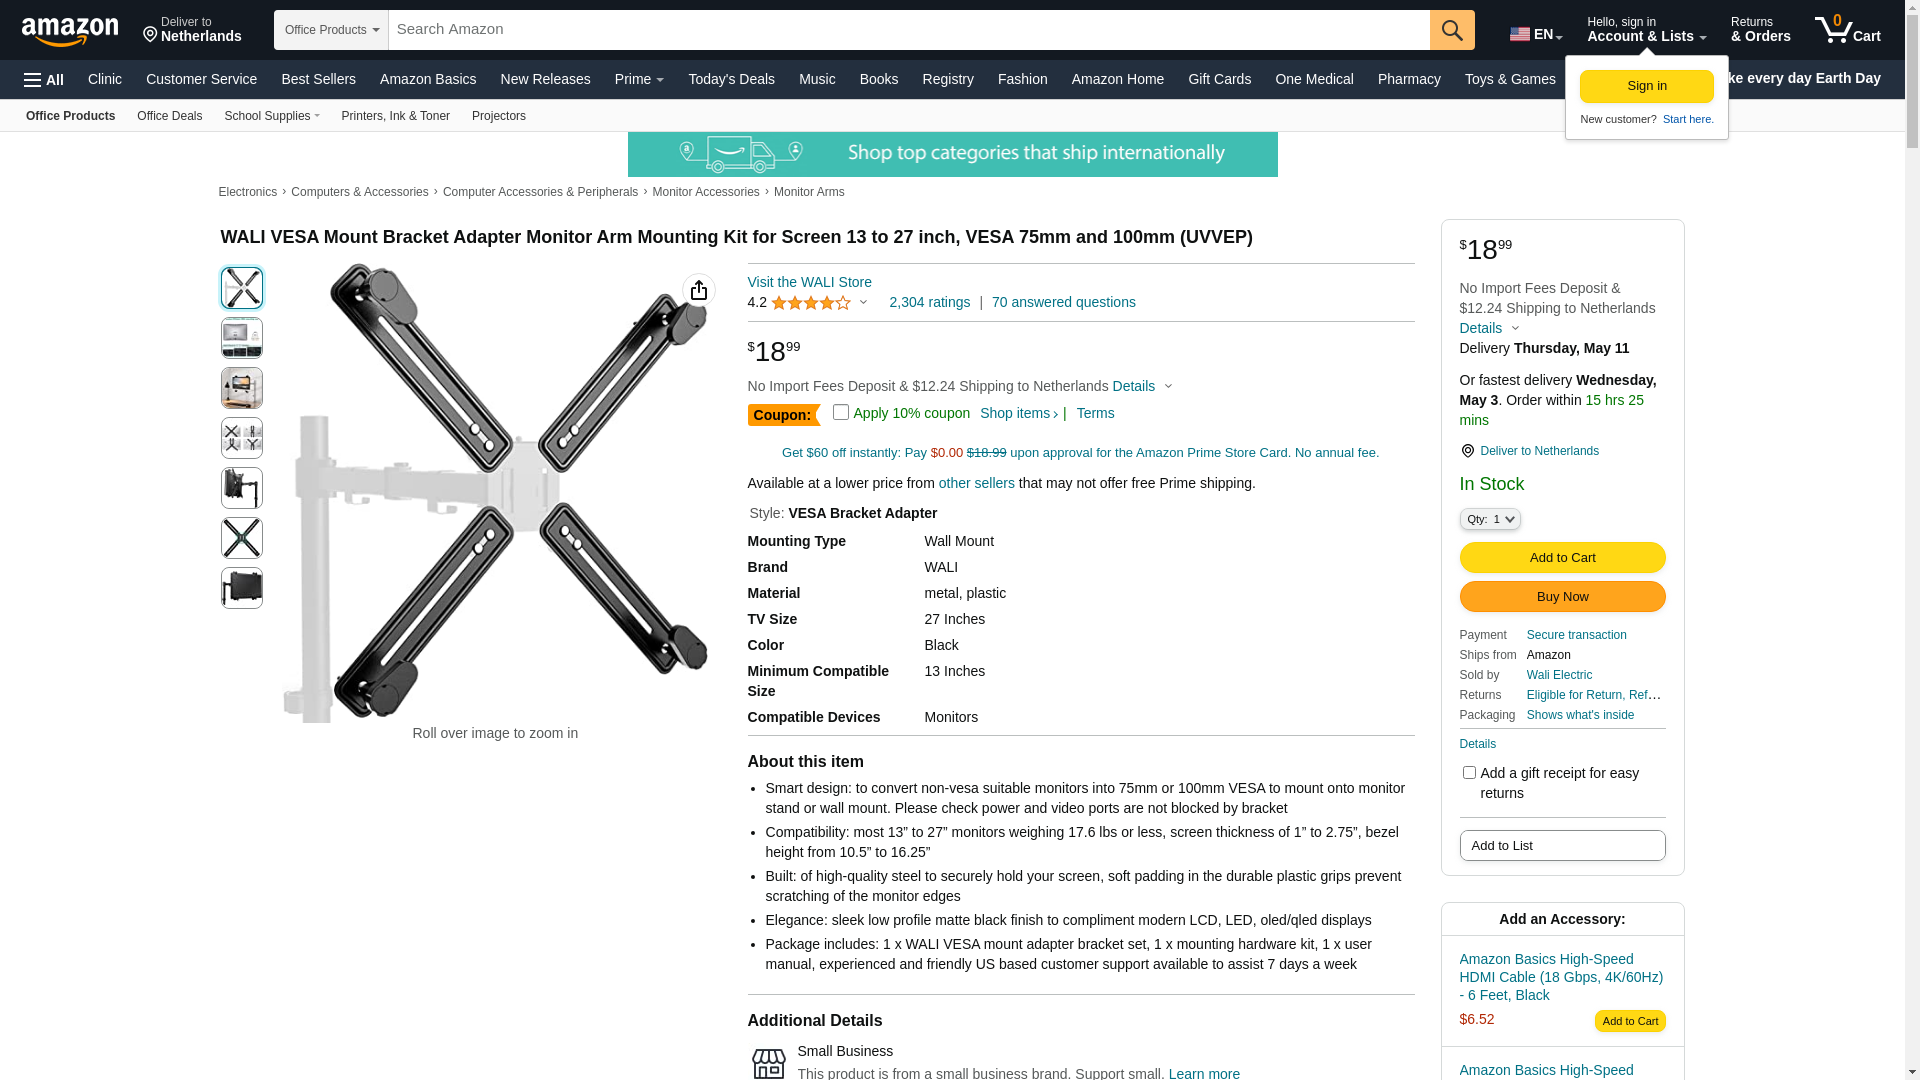Check the gift receipt option
Image resolution: width=1920 pixels, height=1080 pixels.
[1469, 773]
